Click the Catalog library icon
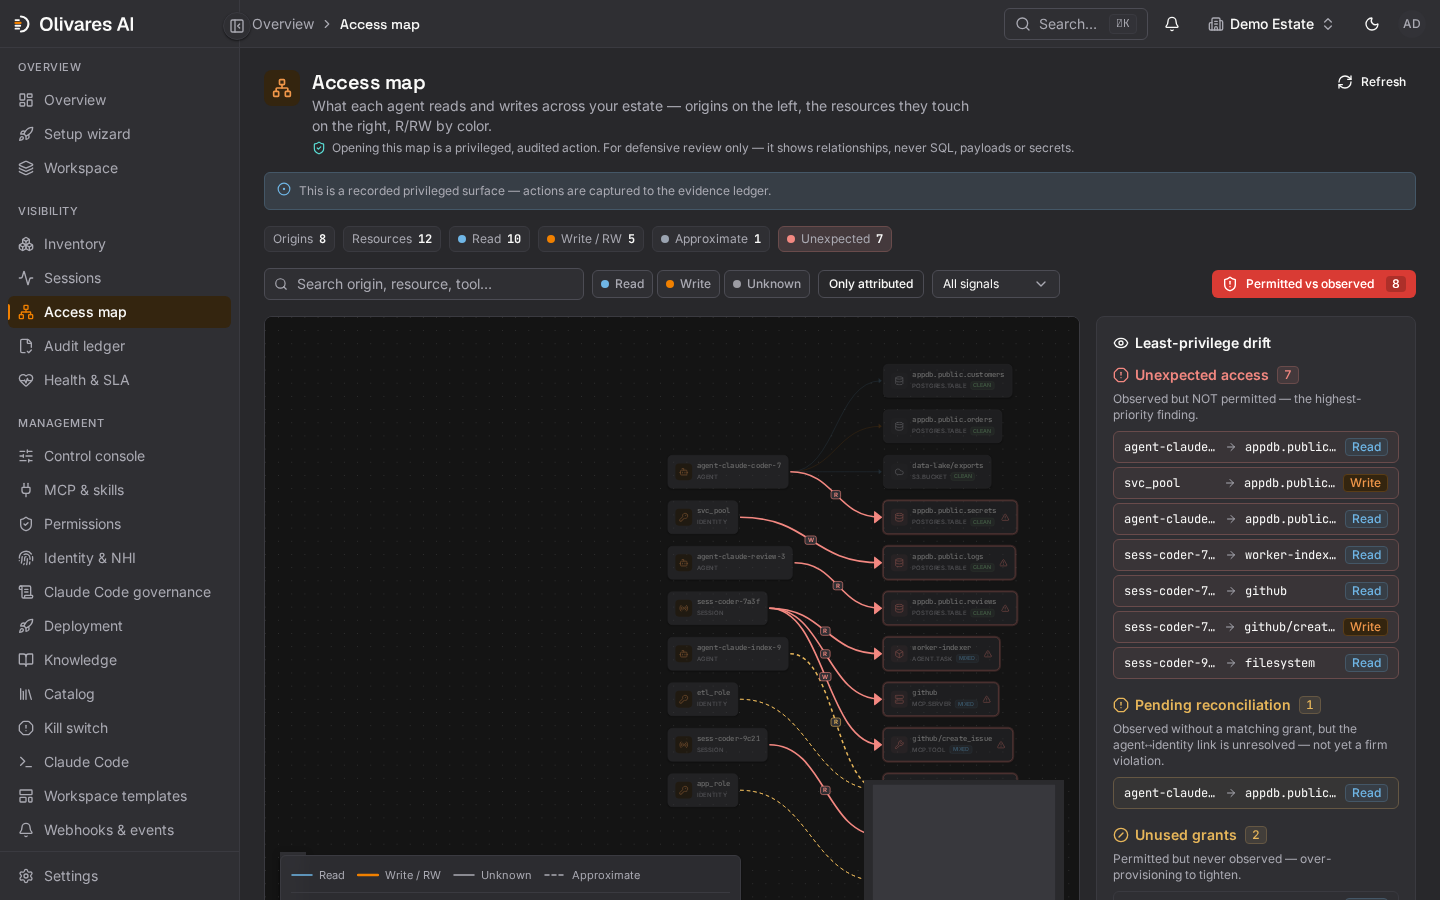Viewport: 1440px width, 900px height. (x=26, y=694)
